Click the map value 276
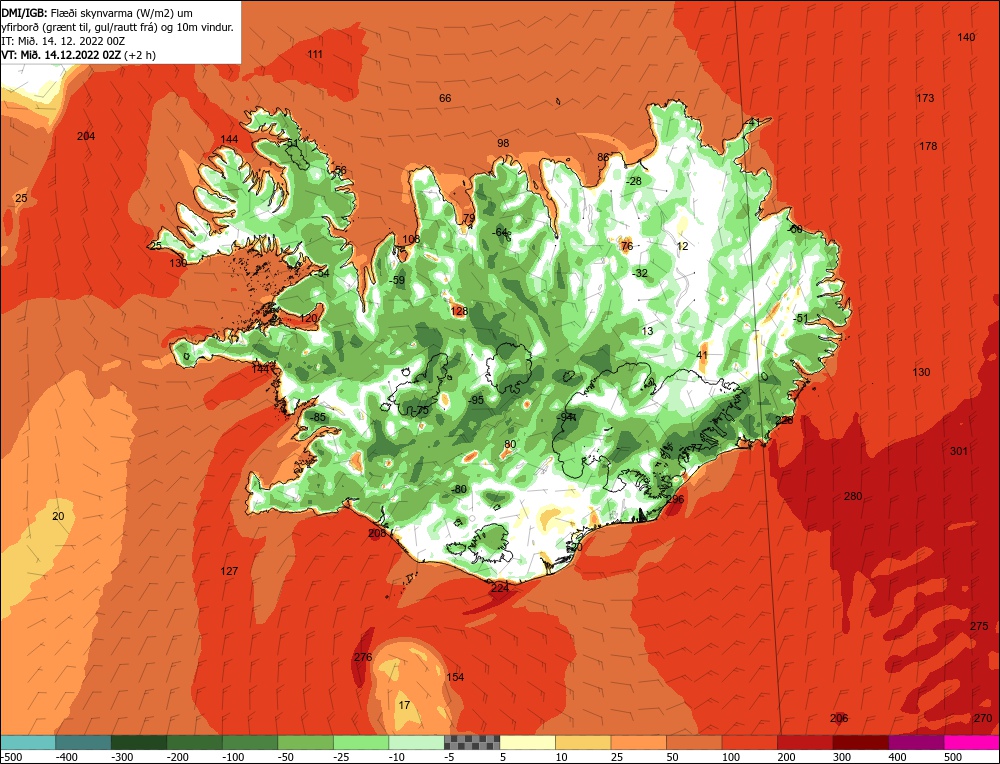 (x=363, y=657)
